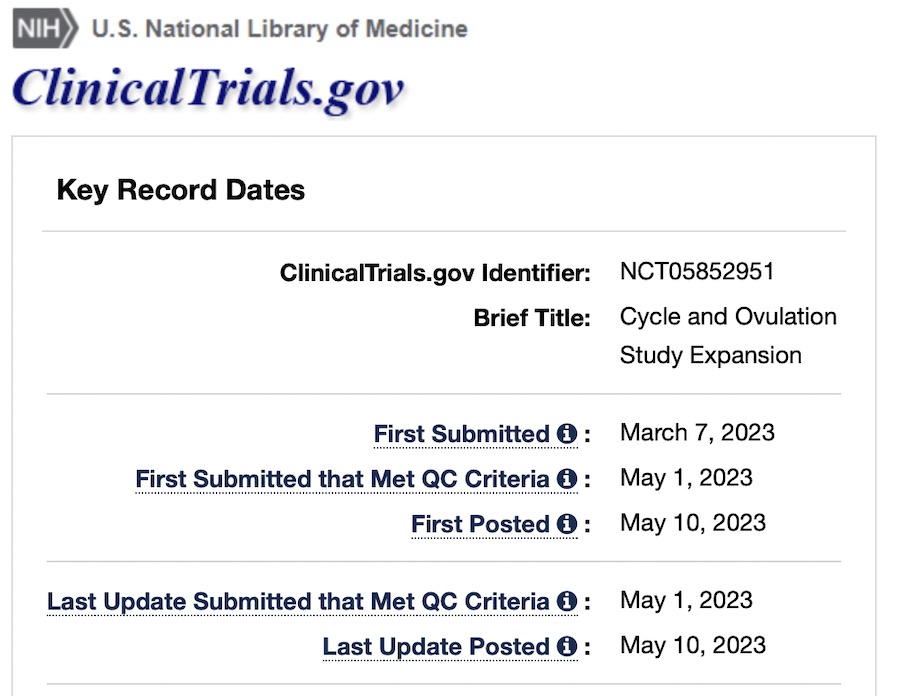Click the NCT05852951 identifier value
The image size is (900, 696).
click(x=697, y=272)
